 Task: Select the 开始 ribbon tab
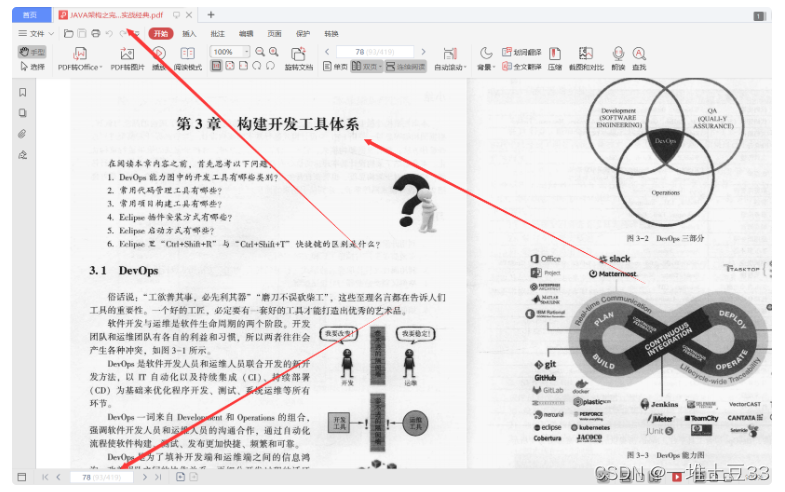point(161,34)
